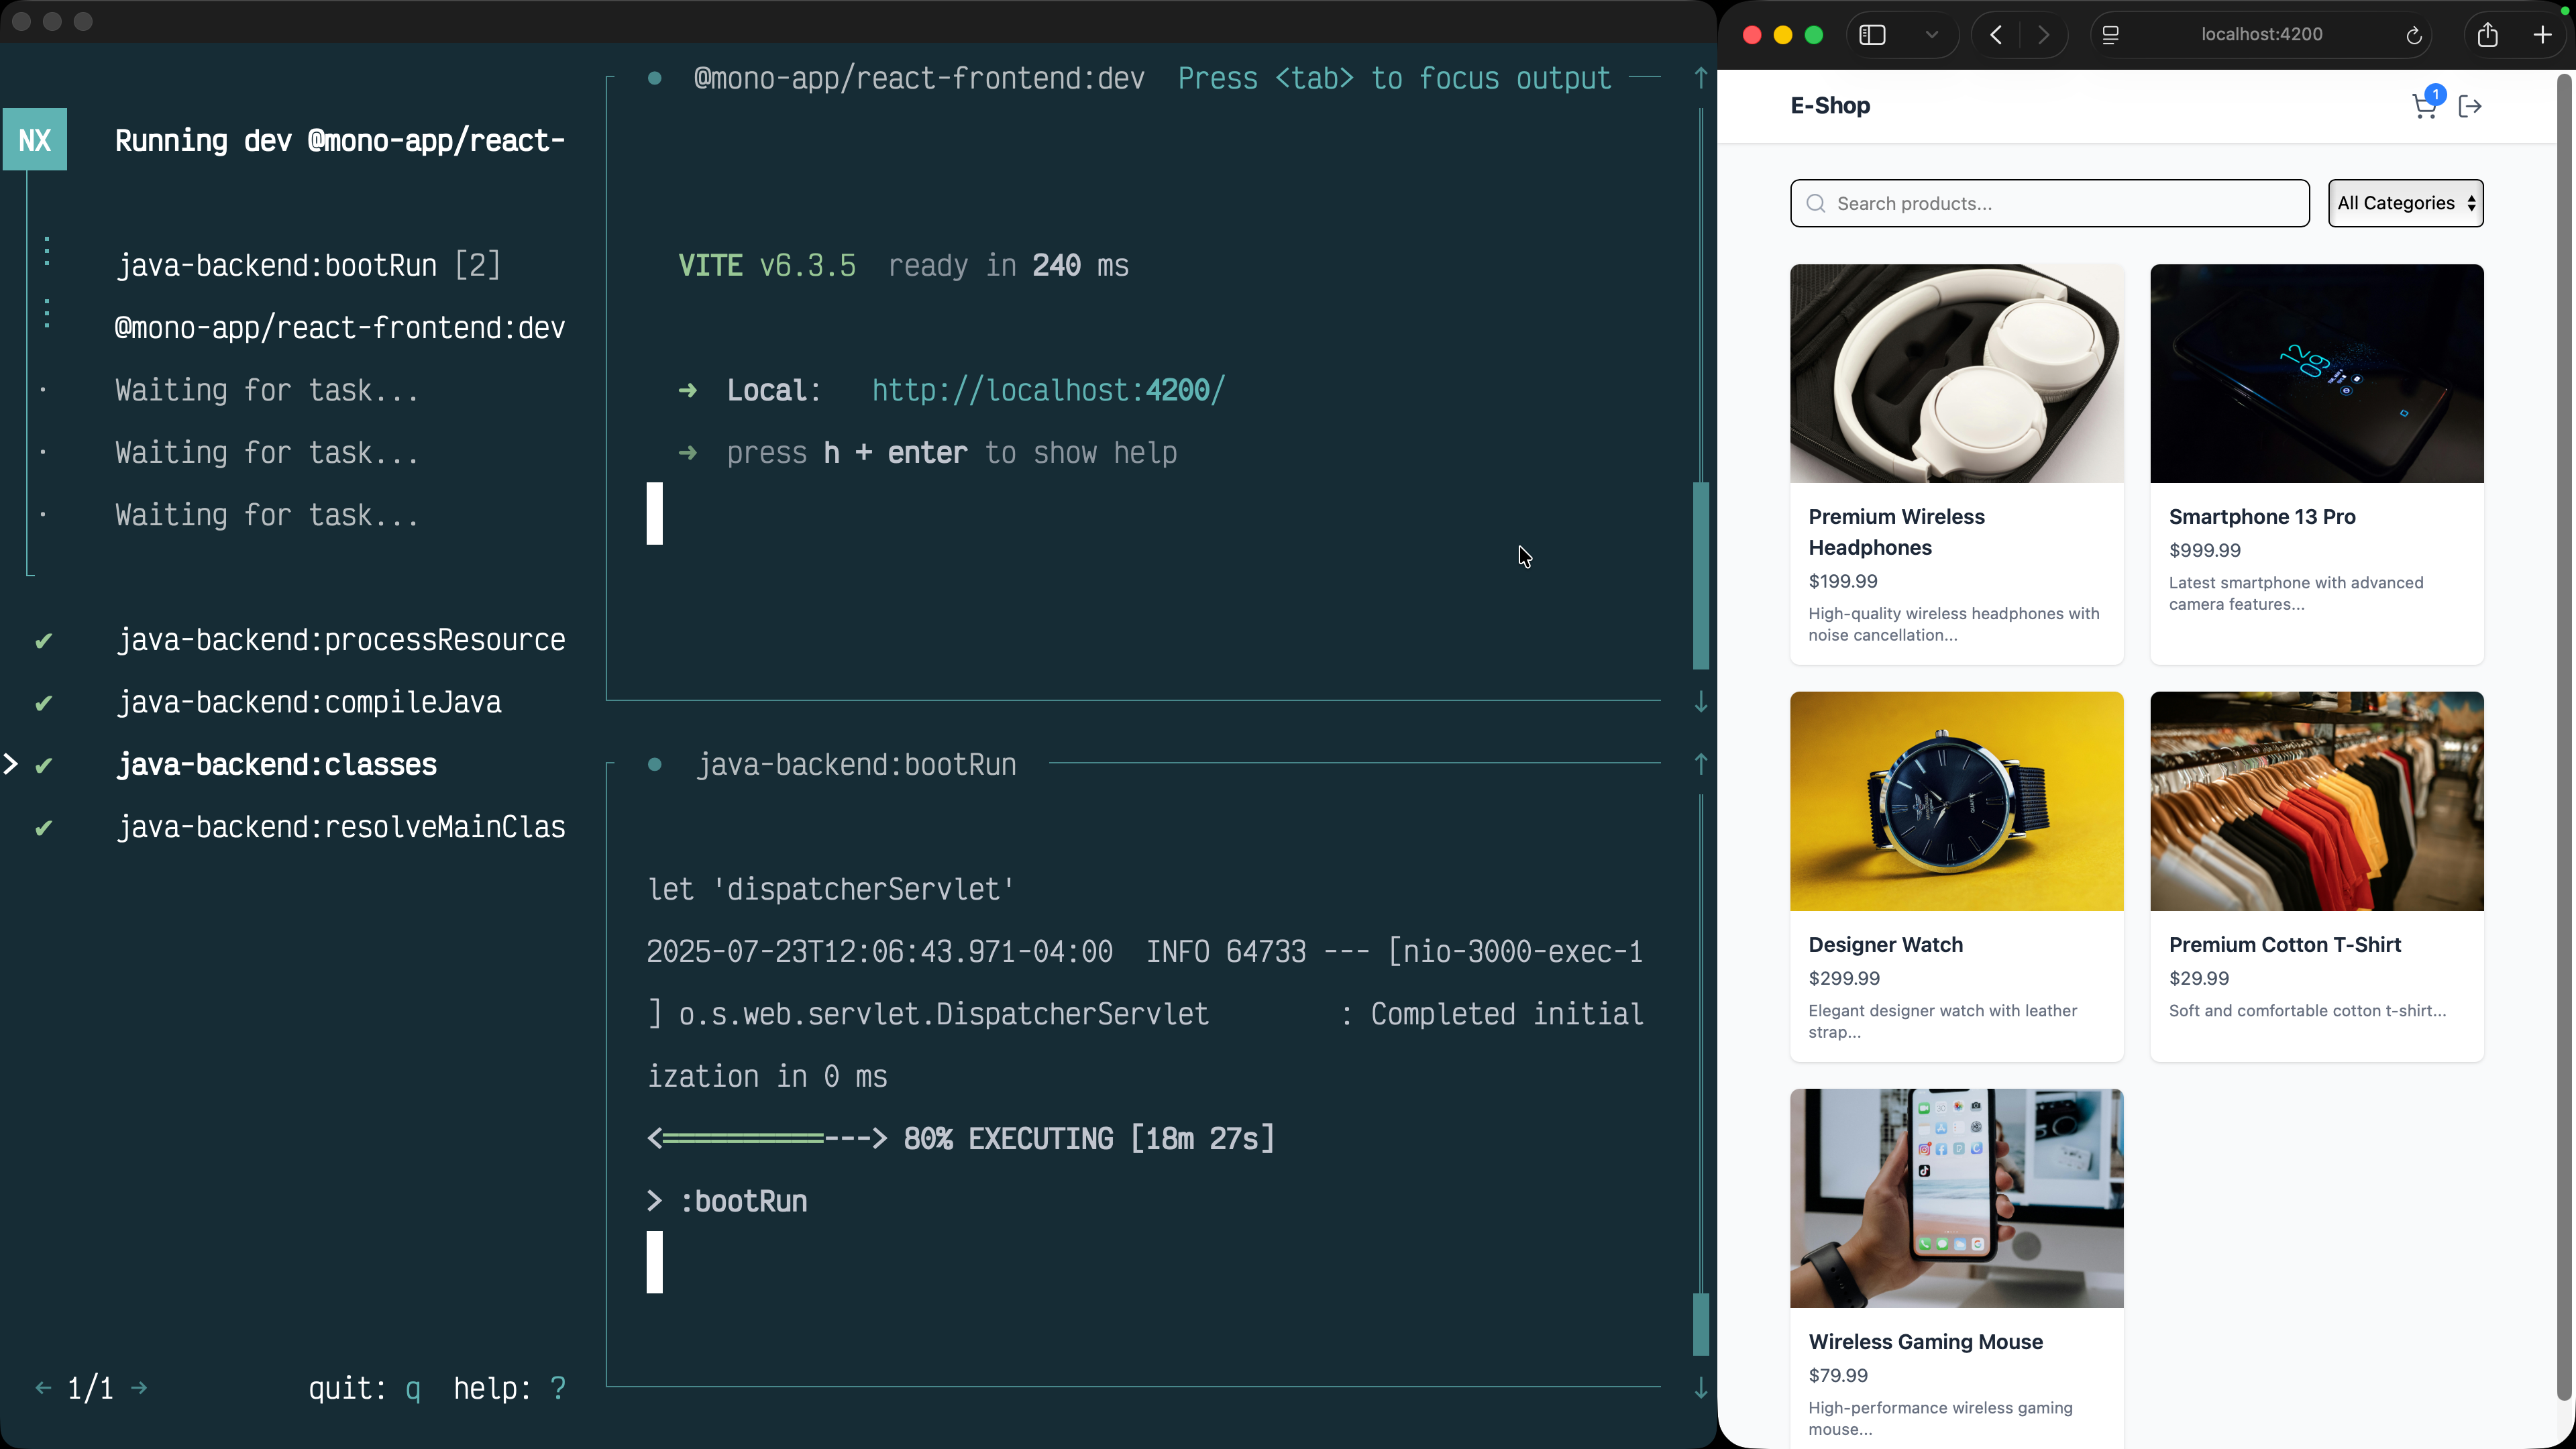Open the shopping cart icon

[x=2423, y=106]
